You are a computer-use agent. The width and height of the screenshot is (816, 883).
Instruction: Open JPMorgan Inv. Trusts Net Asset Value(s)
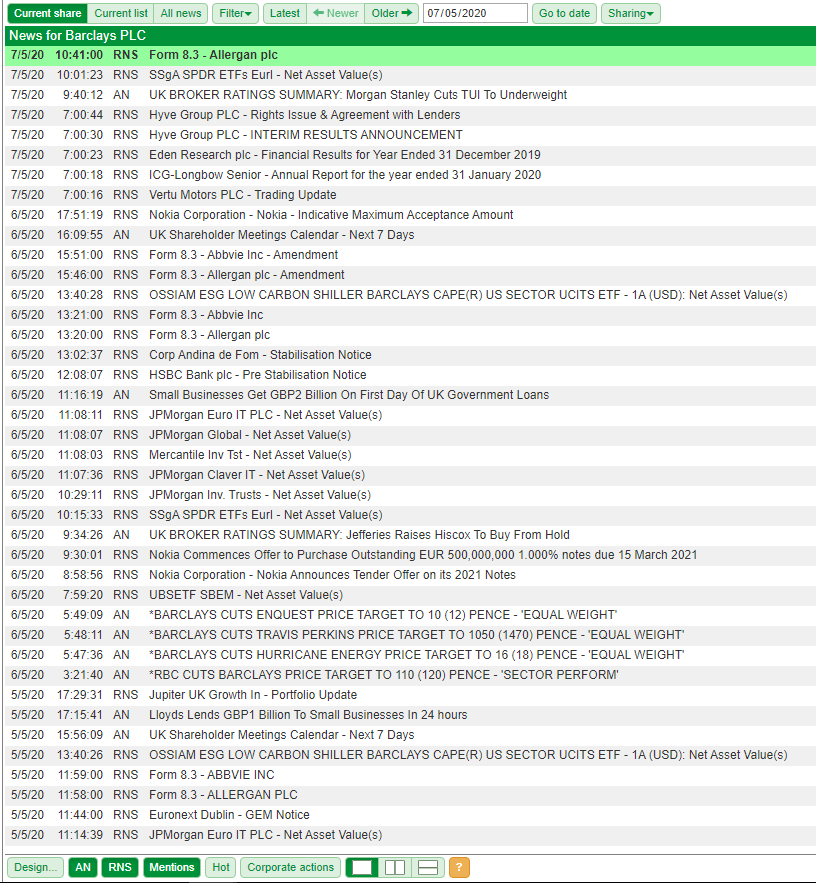click(x=410, y=495)
